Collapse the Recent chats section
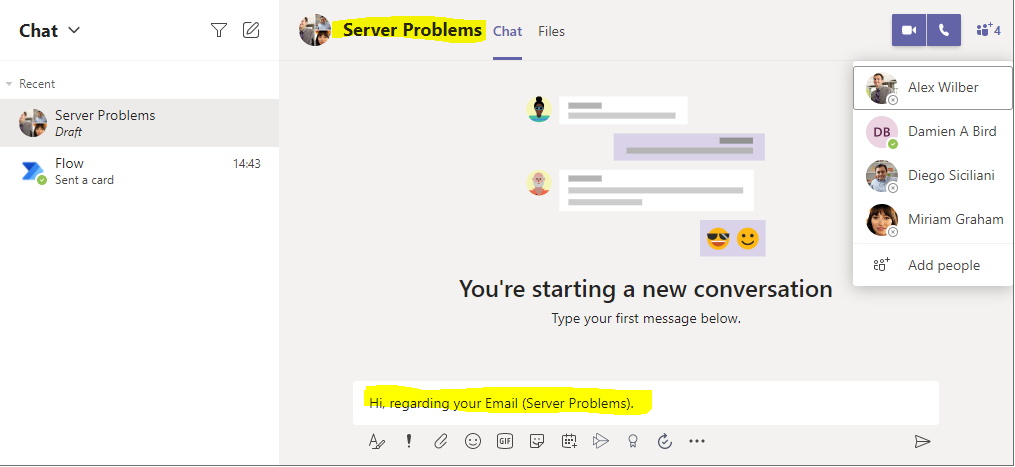Viewport: 1015px width, 467px height. click(x=10, y=84)
